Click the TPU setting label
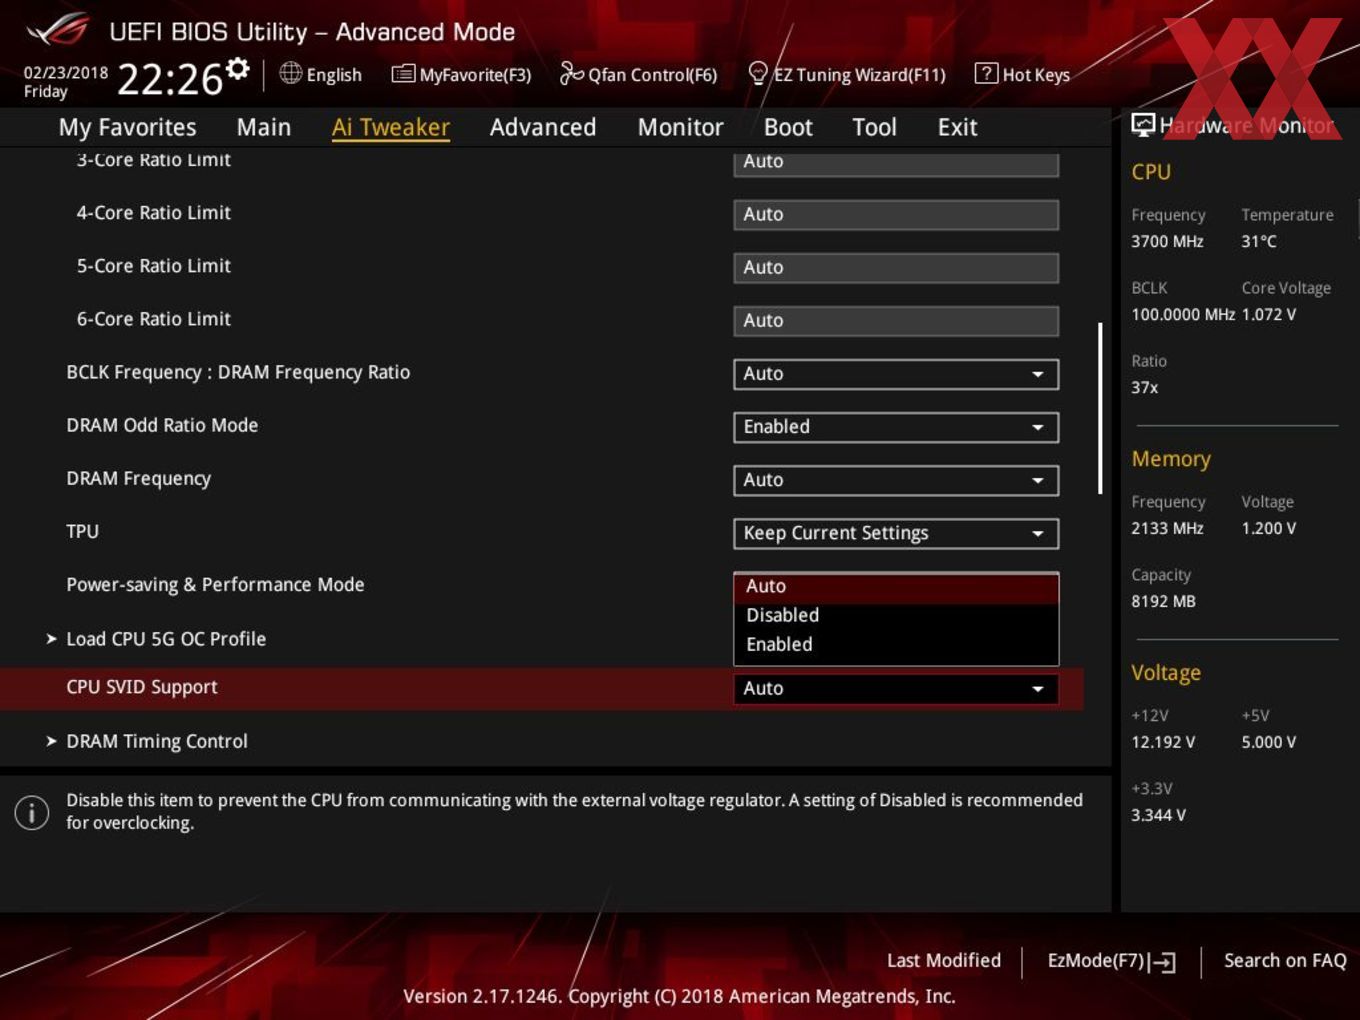 (x=82, y=531)
